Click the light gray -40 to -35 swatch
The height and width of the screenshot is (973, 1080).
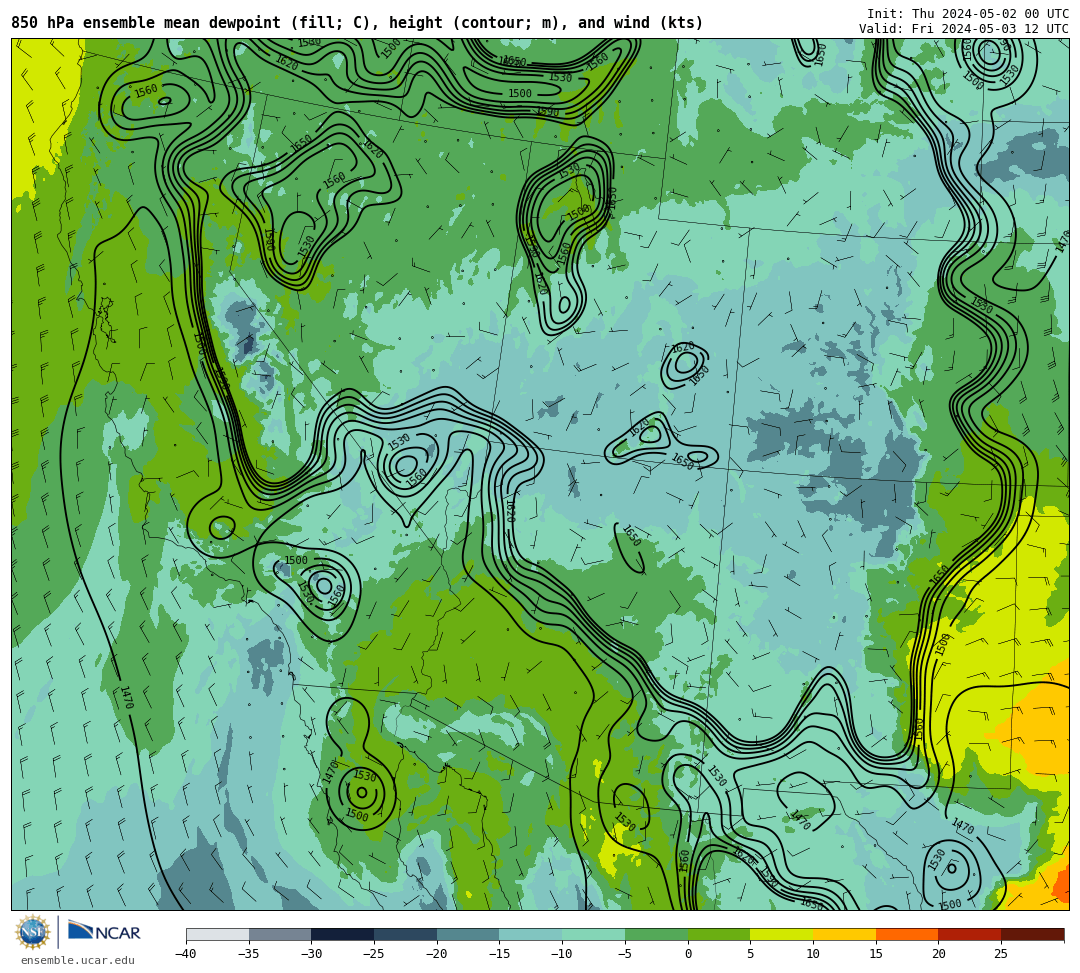click(218, 934)
